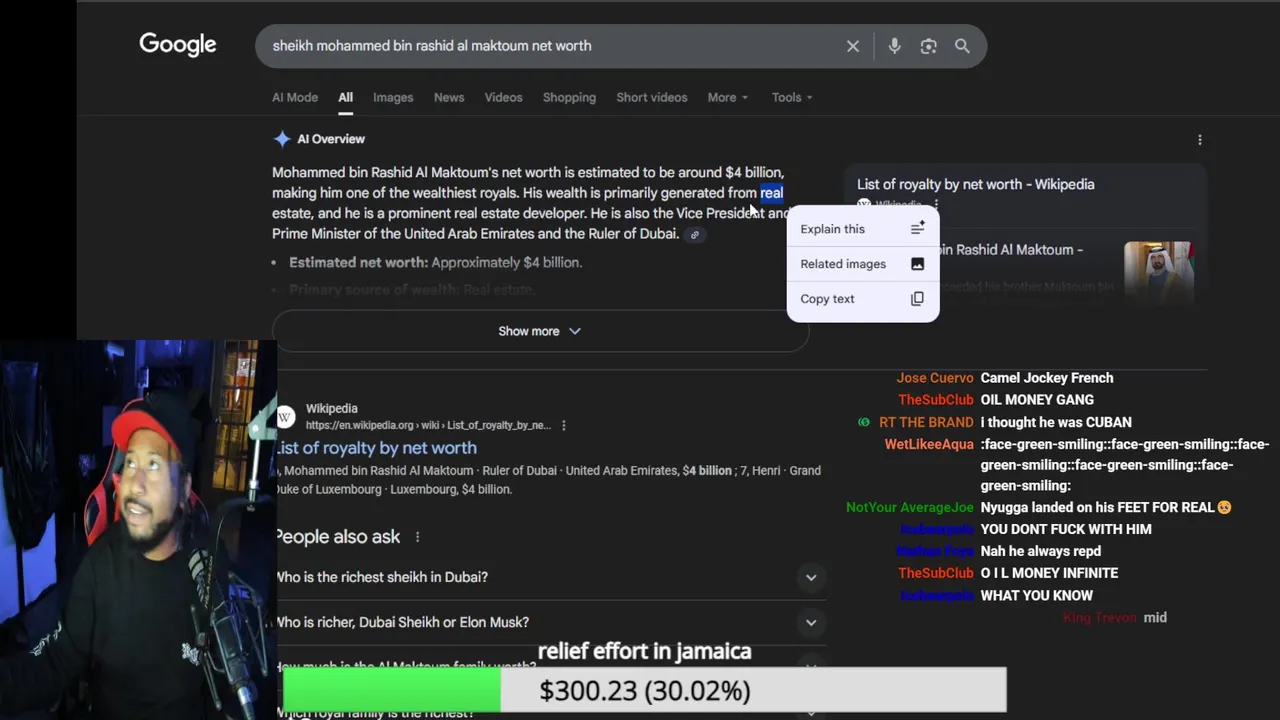1280x720 pixels.
Task: Click the Sheikh portrait thumbnail
Action: tap(1158, 270)
